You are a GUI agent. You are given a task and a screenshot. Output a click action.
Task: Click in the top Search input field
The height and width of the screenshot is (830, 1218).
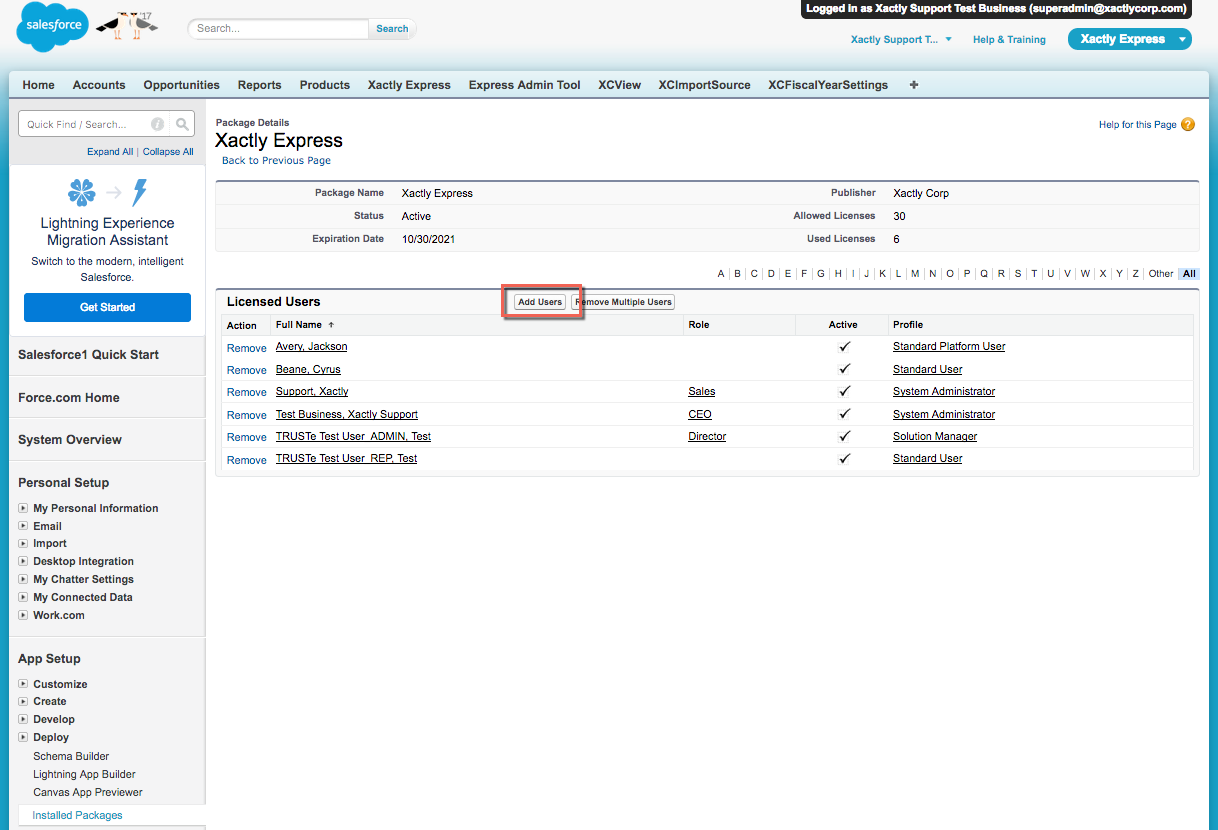tap(279, 29)
